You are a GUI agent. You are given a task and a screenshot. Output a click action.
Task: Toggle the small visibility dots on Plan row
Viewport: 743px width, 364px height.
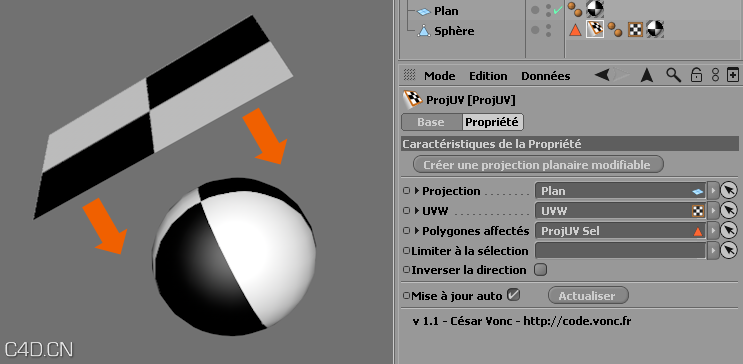pyautogui.click(x=548, y=10)
